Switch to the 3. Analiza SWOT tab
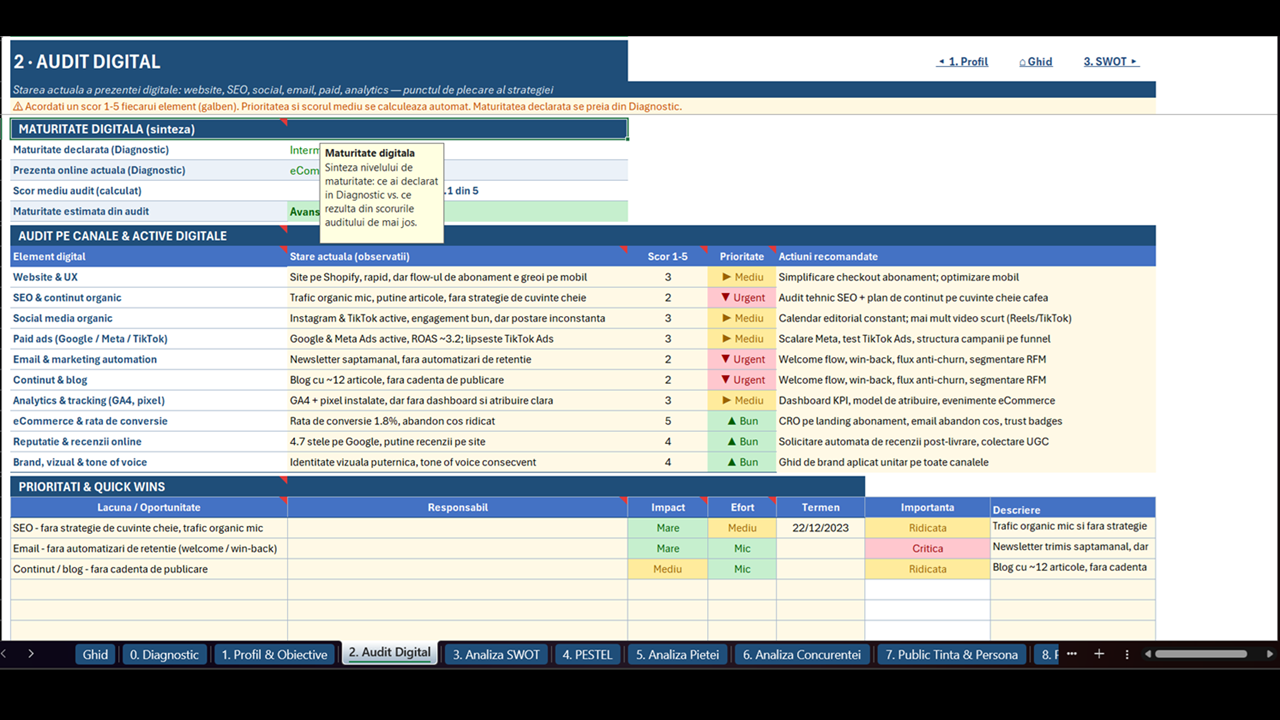The image size is (1280, 720). (x=496, y=655)
